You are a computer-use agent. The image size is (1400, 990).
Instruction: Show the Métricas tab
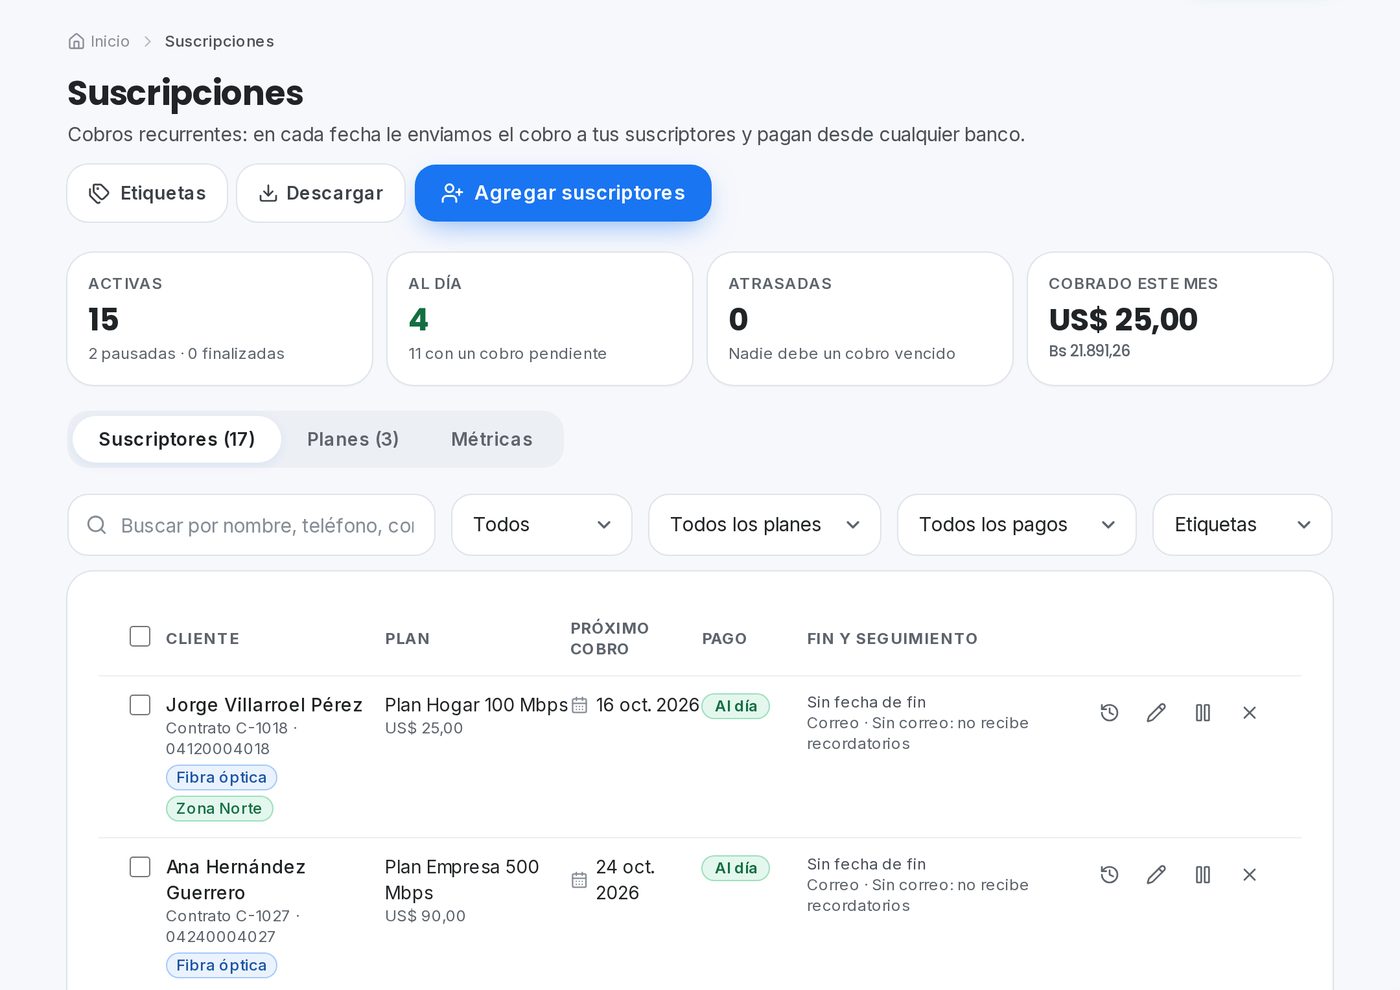(492, 439)
